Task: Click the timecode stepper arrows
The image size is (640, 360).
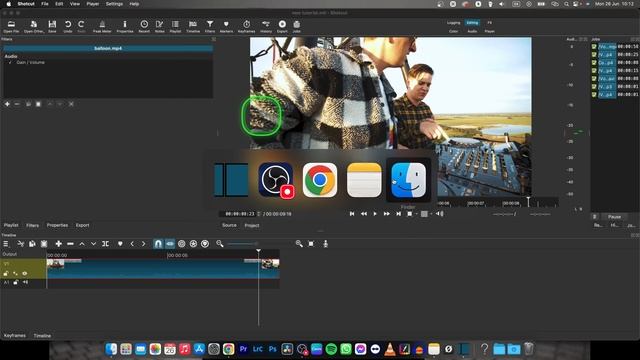Action: pyautogui.click(x=258, y=214)
